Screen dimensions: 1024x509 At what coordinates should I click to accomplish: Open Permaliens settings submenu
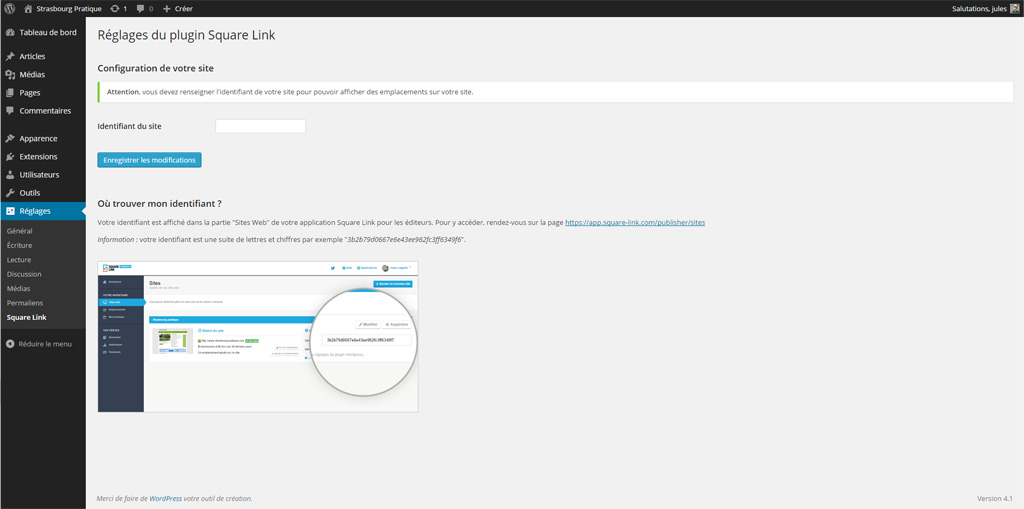click(x=25, y=303)
